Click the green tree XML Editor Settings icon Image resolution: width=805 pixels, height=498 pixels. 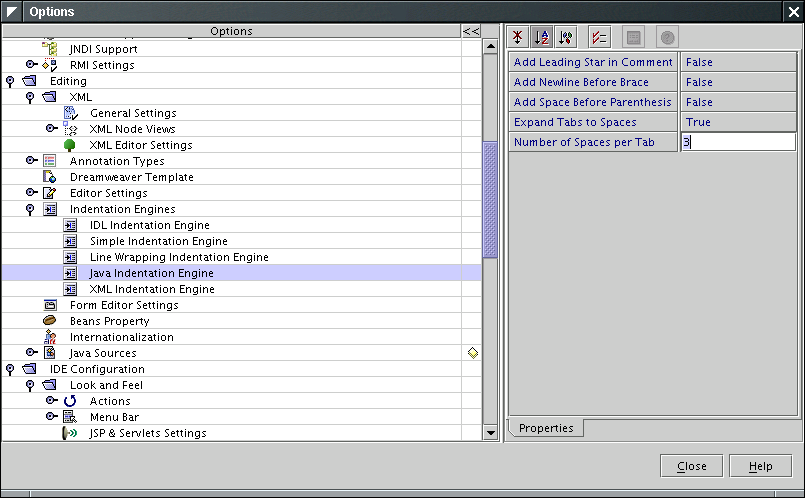(x=70, y=145)
